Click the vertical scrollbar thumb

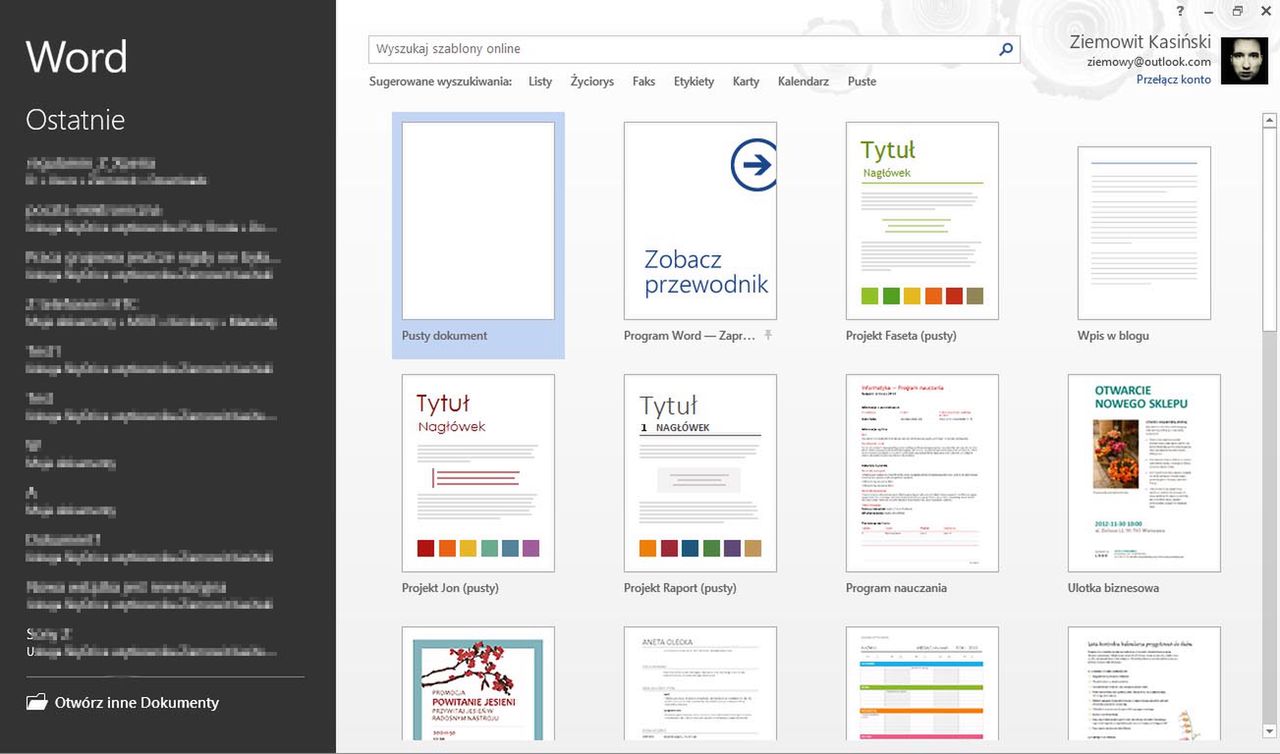(1269, 230)
